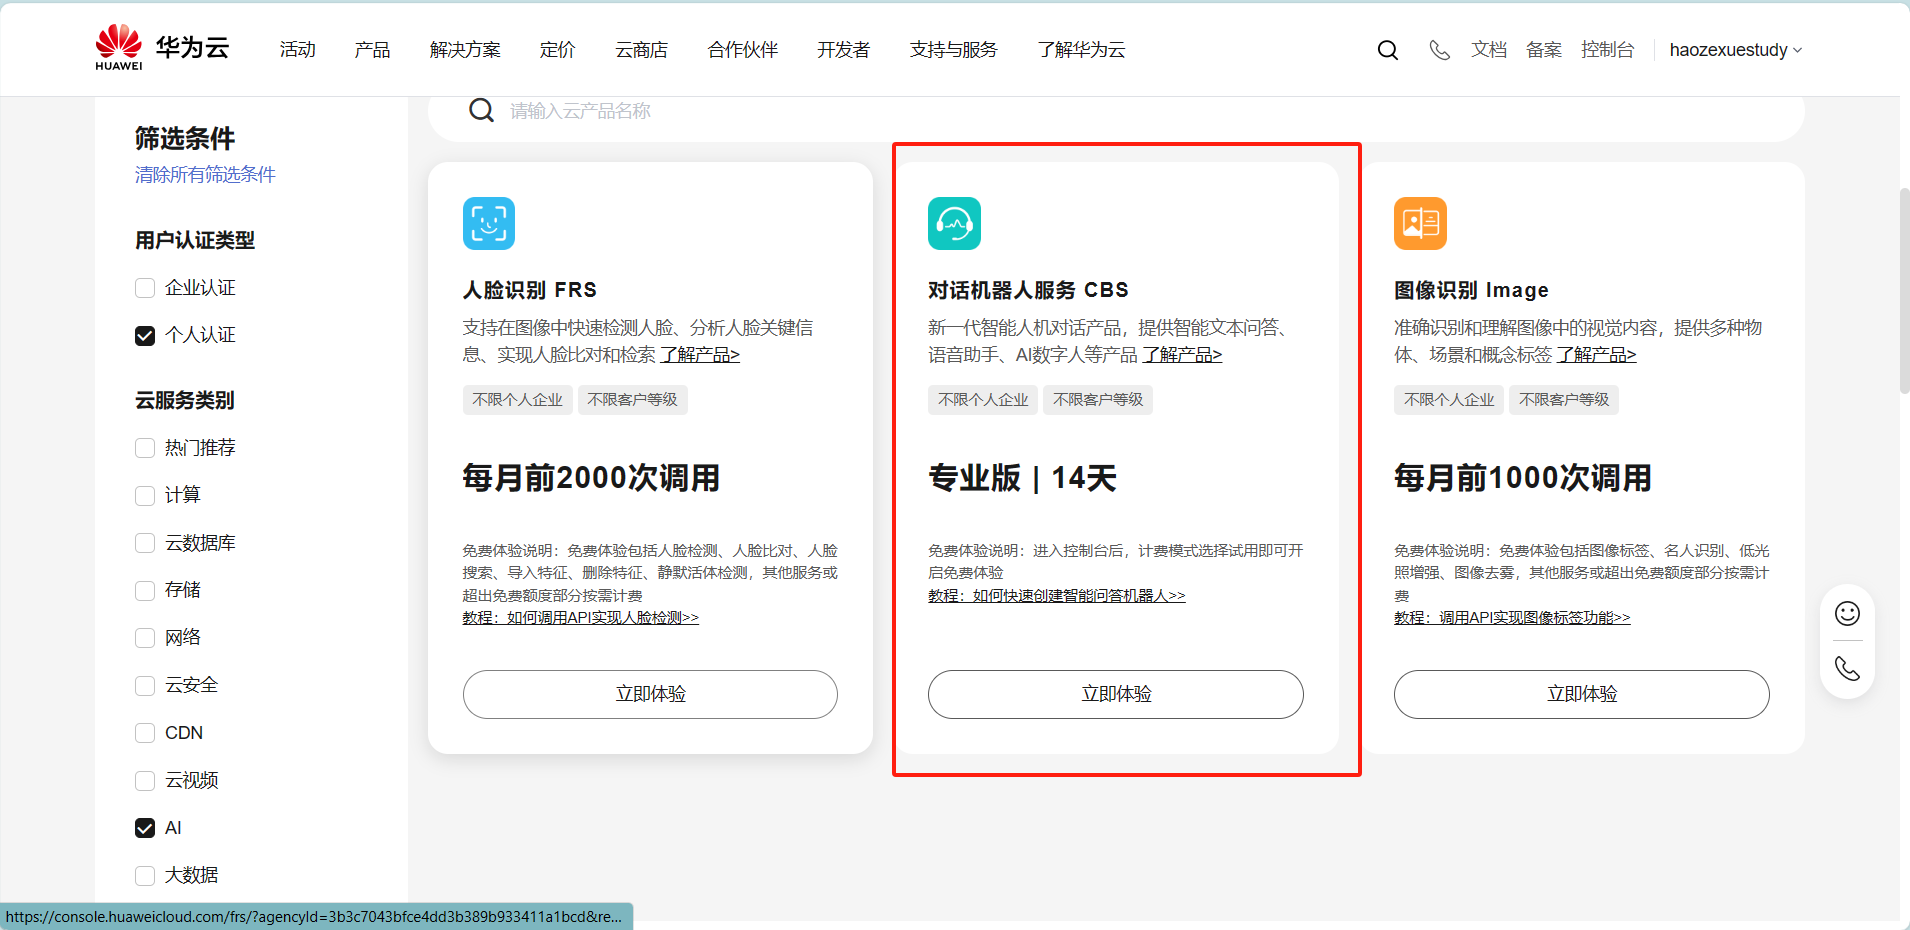Toggle the 企业认证 checkbox

(x=145, y=288)
